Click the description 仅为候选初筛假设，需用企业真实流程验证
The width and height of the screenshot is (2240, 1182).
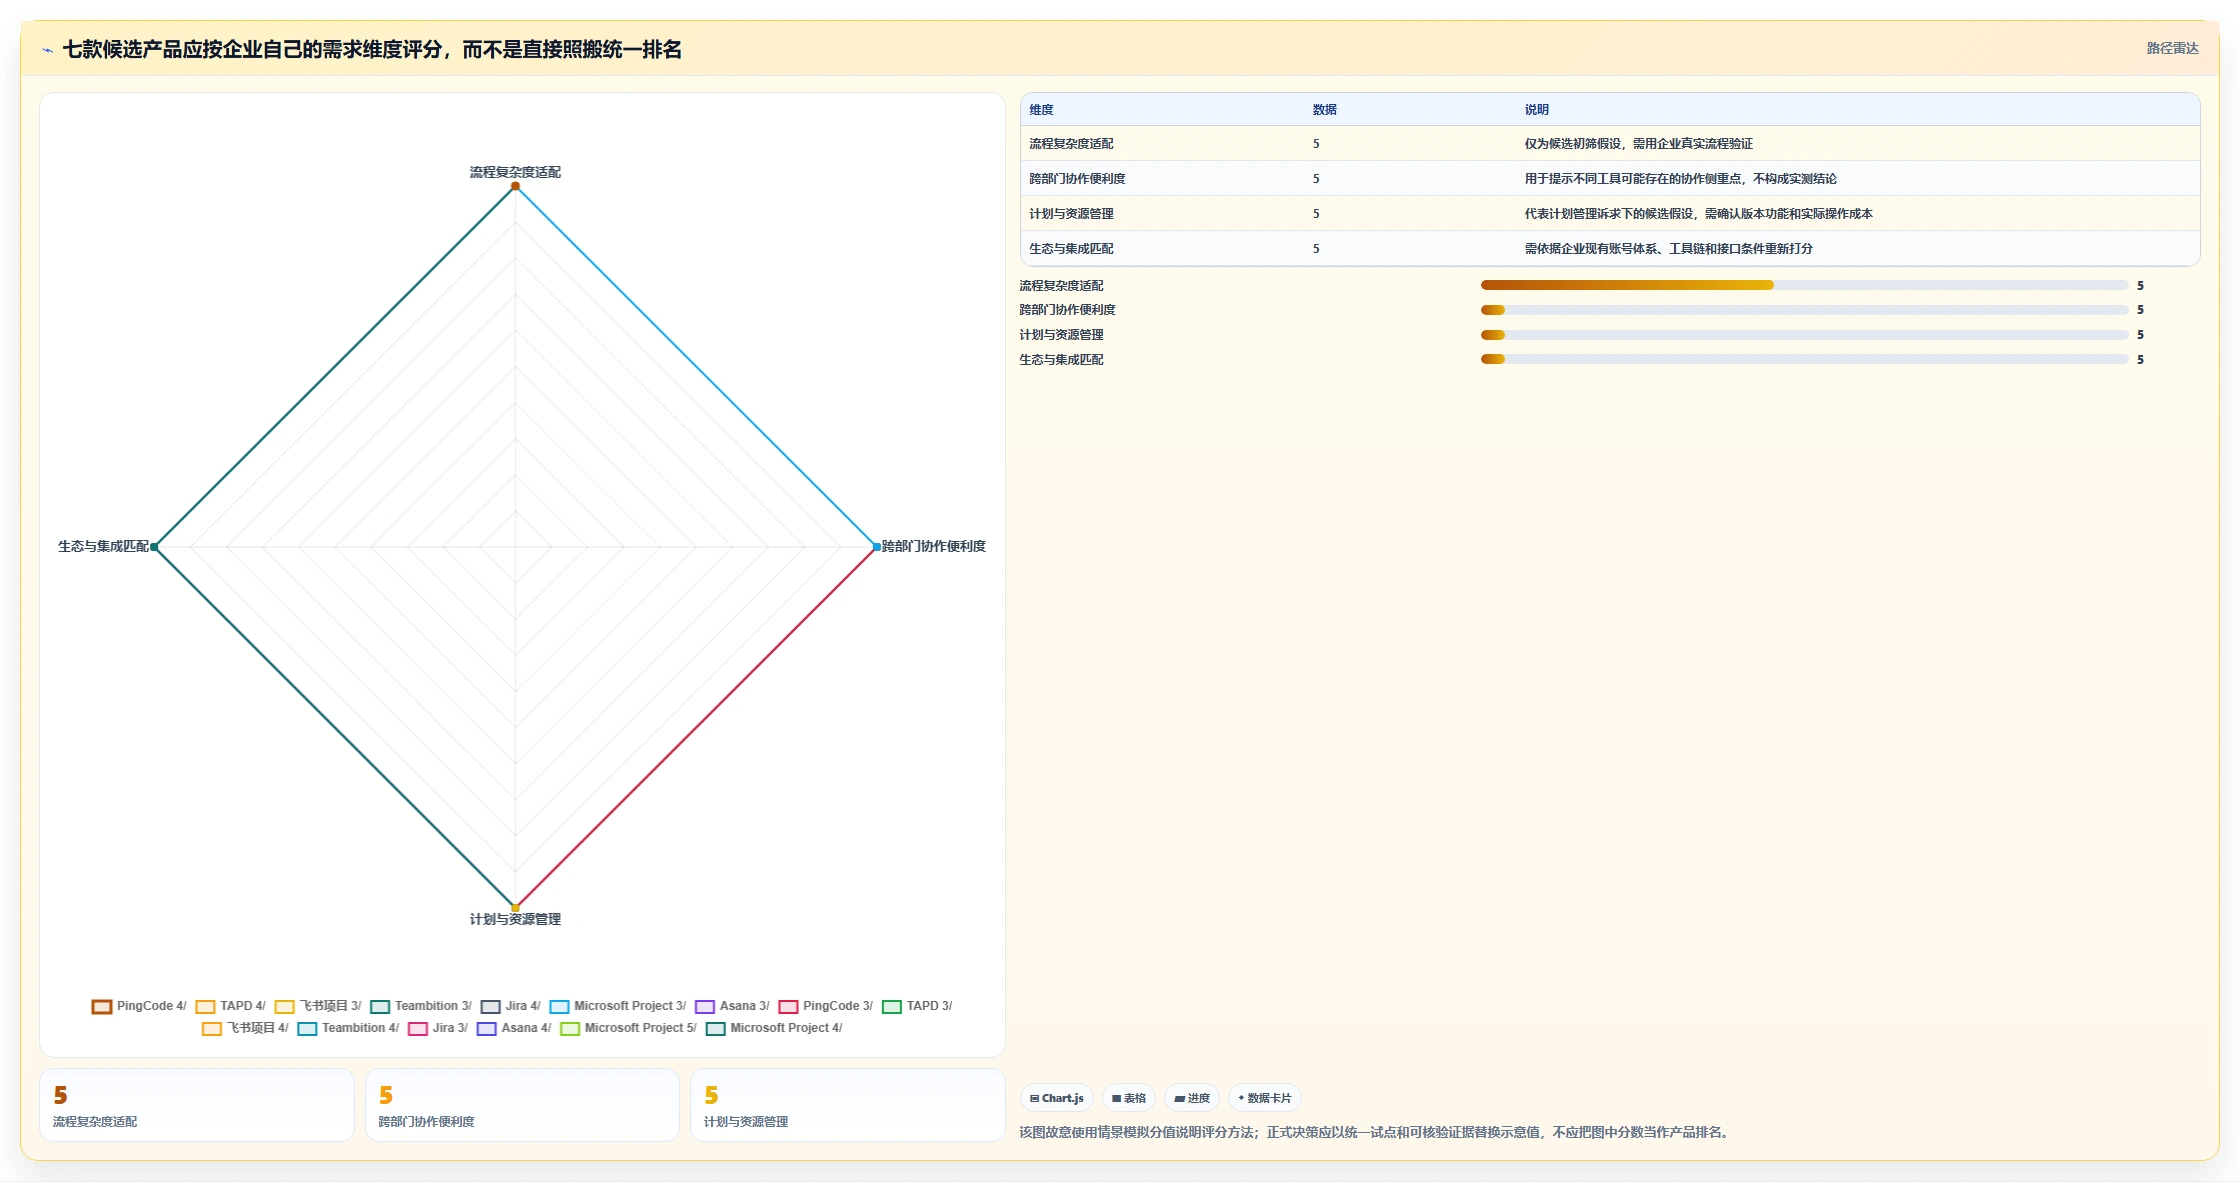click(x=1638, y=144)
